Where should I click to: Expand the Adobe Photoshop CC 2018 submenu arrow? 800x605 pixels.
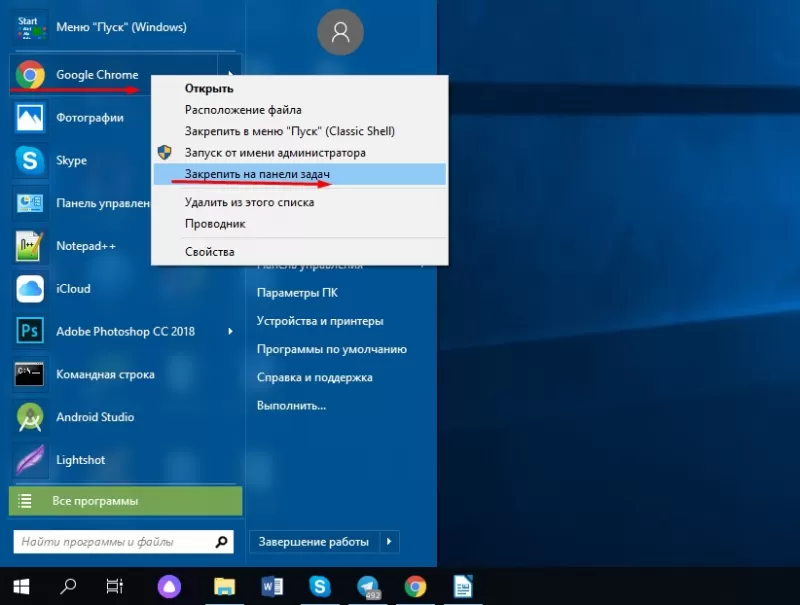[x=231, y=332]
